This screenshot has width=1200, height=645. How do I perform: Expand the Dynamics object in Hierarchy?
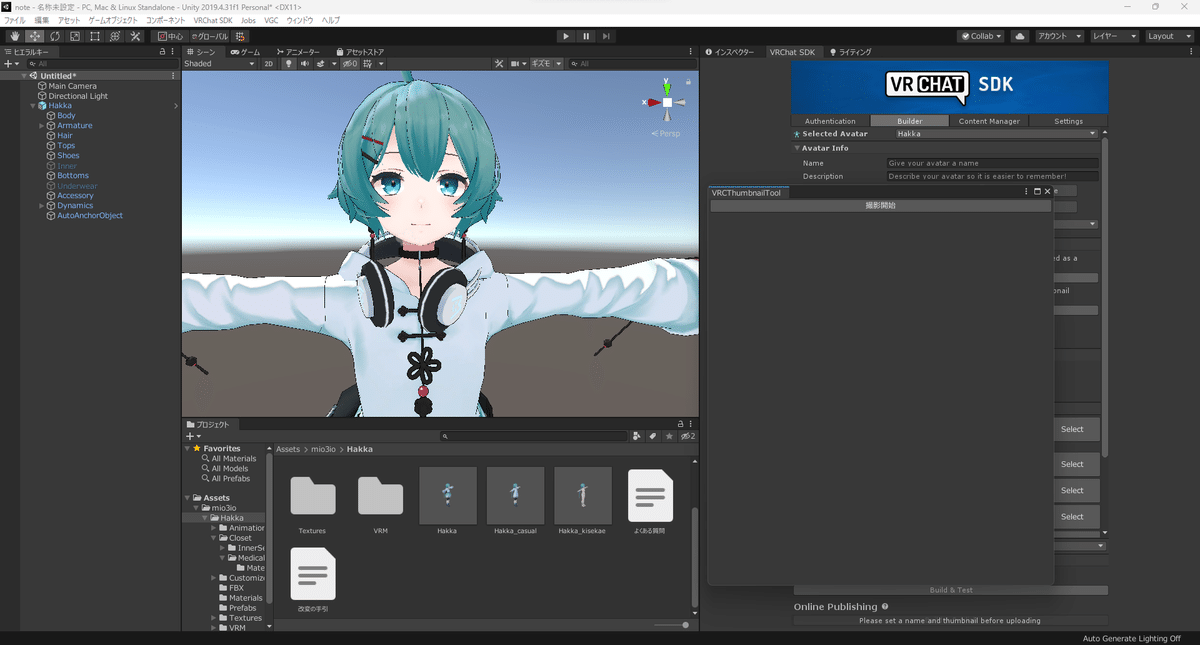[41, 206]
